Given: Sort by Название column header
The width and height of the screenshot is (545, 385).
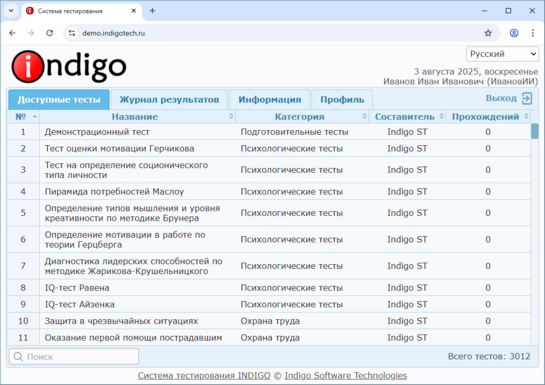Looking at the screenshot, I should click(x=138, y=117).
